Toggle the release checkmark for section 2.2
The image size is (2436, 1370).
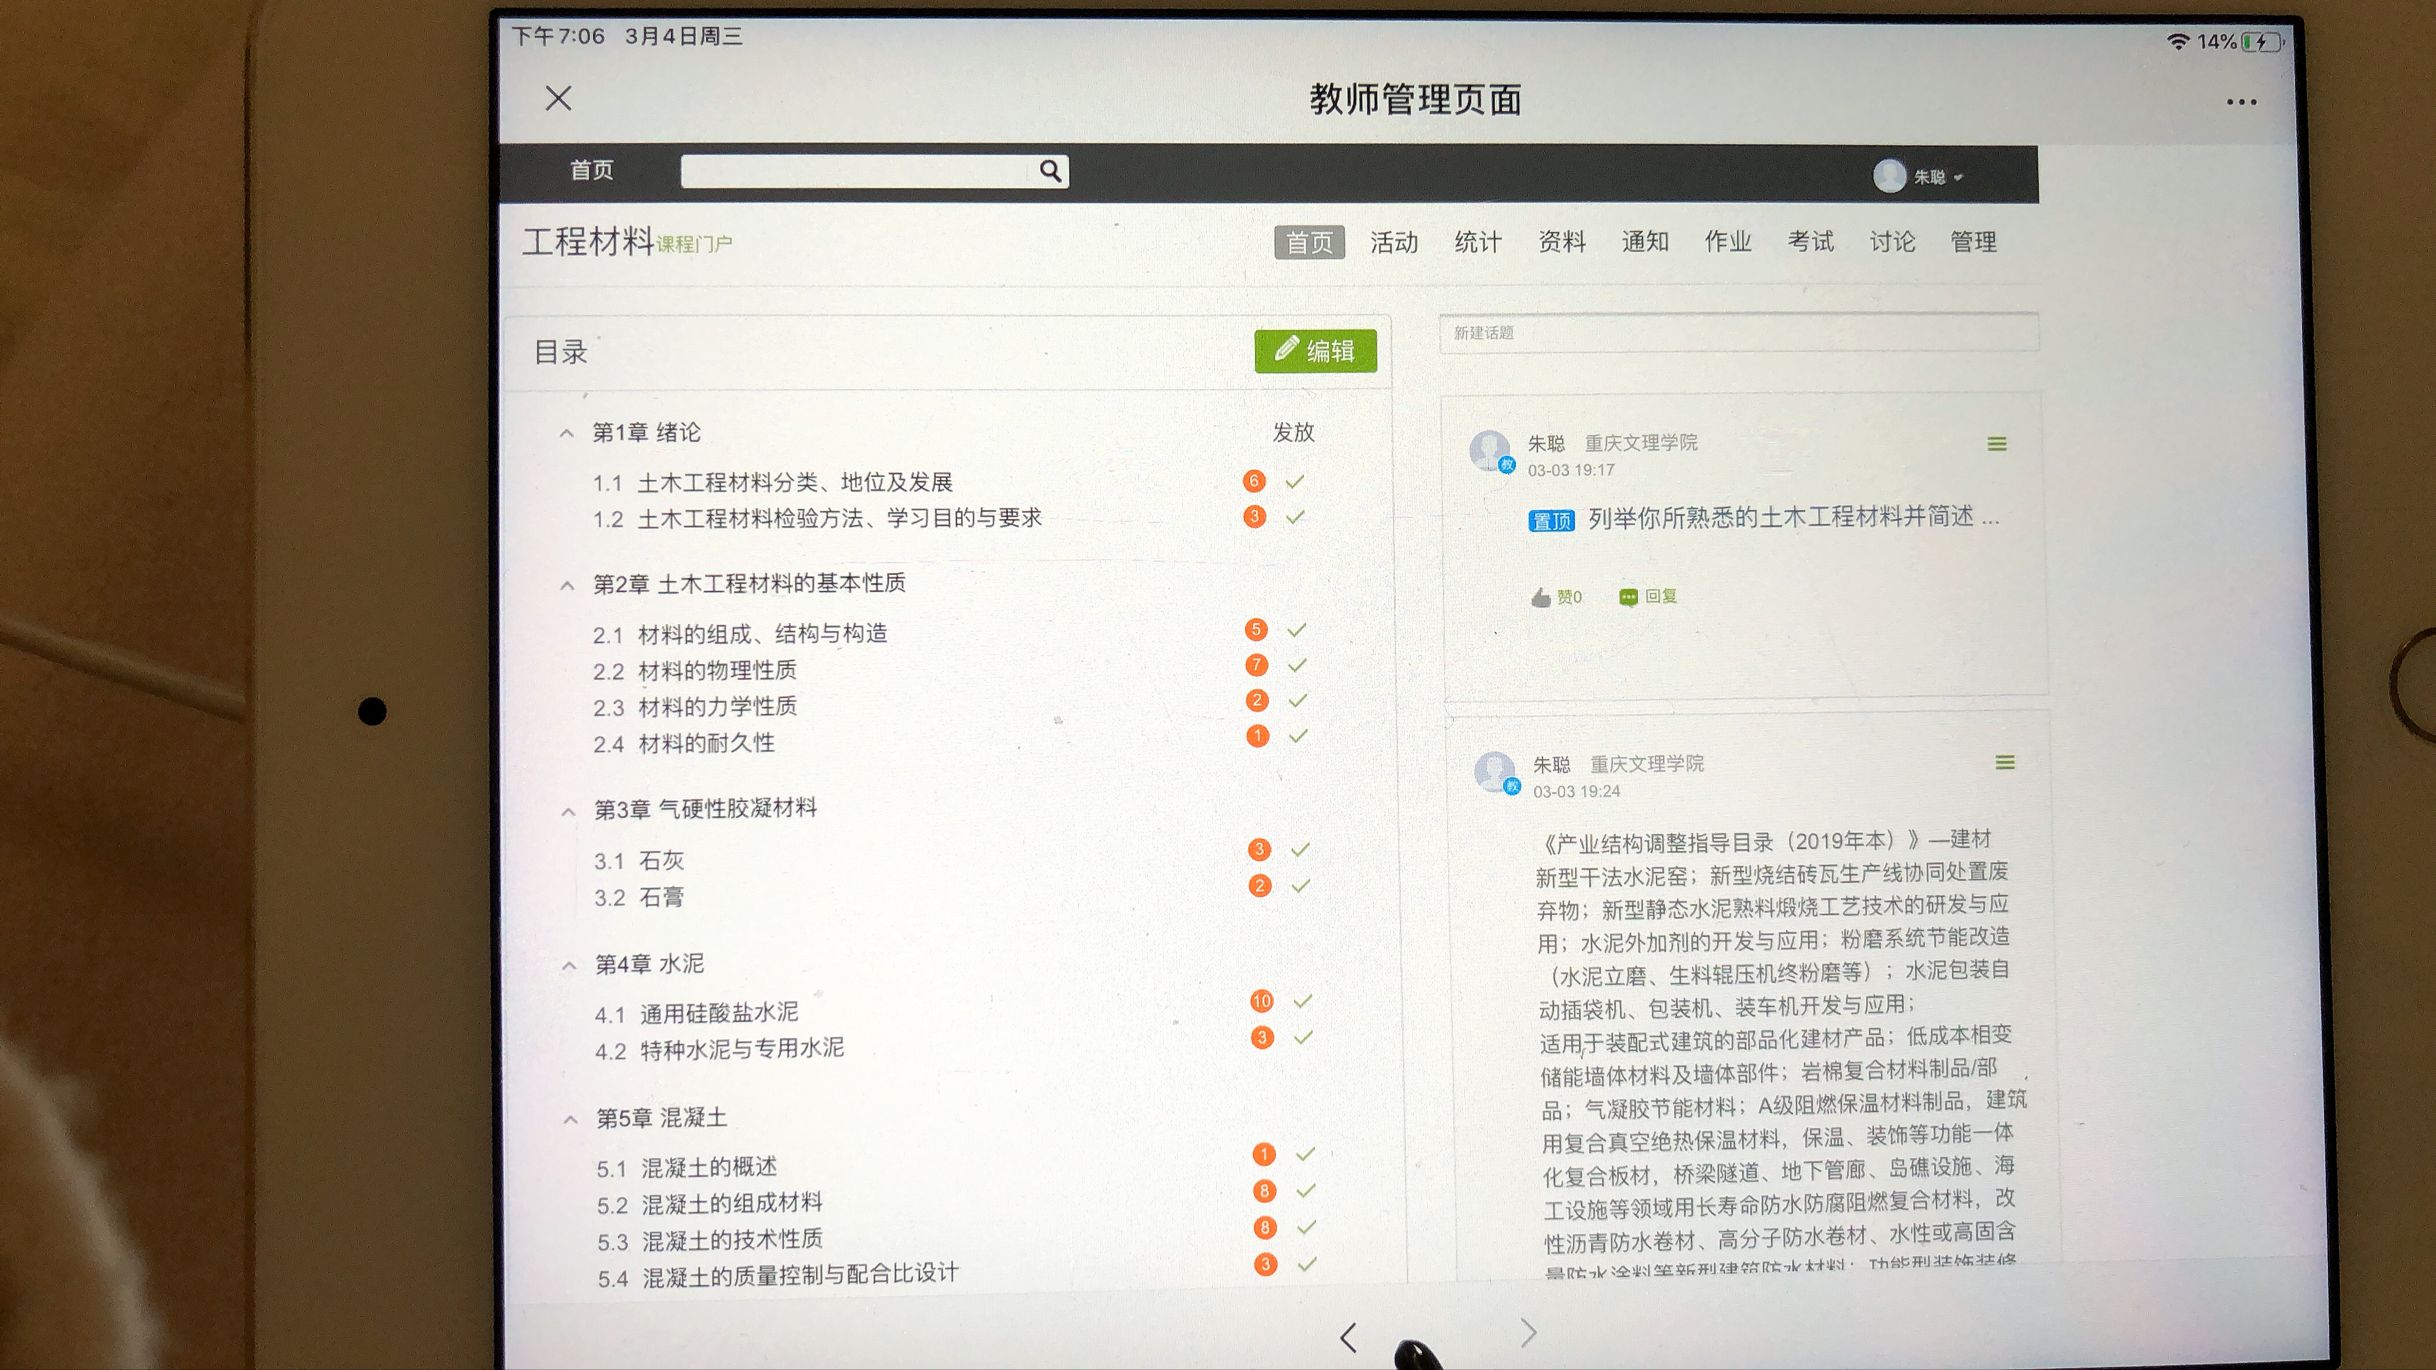pos(1298,665)
